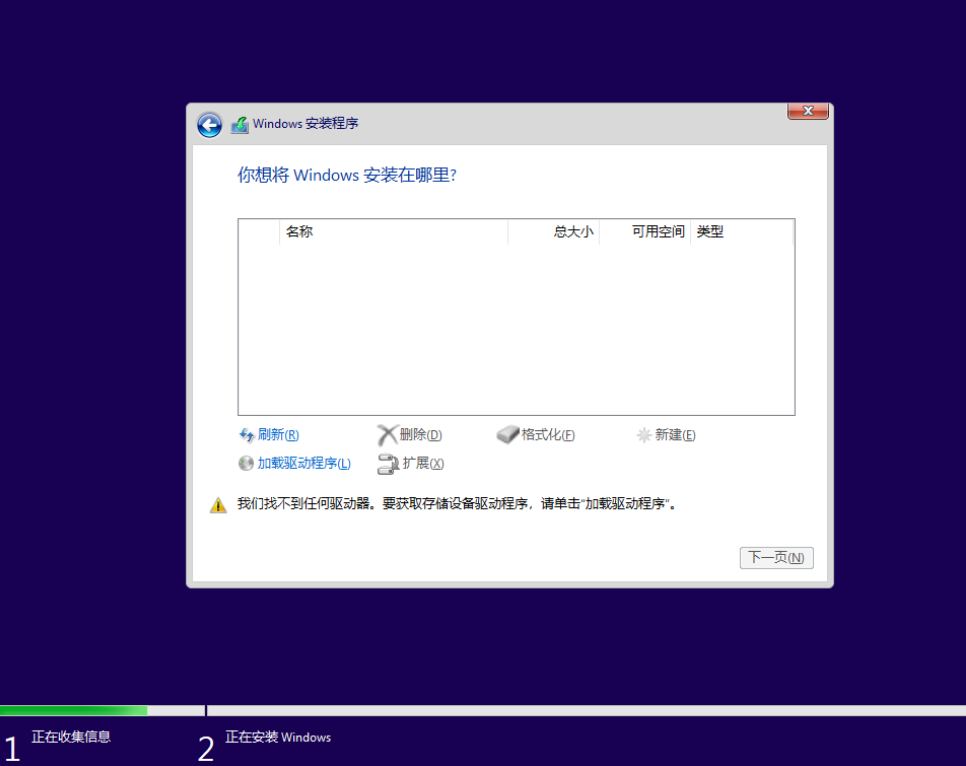
Task: Open the 加载驱动程序(L) link
Action: (x=304, y=463)
